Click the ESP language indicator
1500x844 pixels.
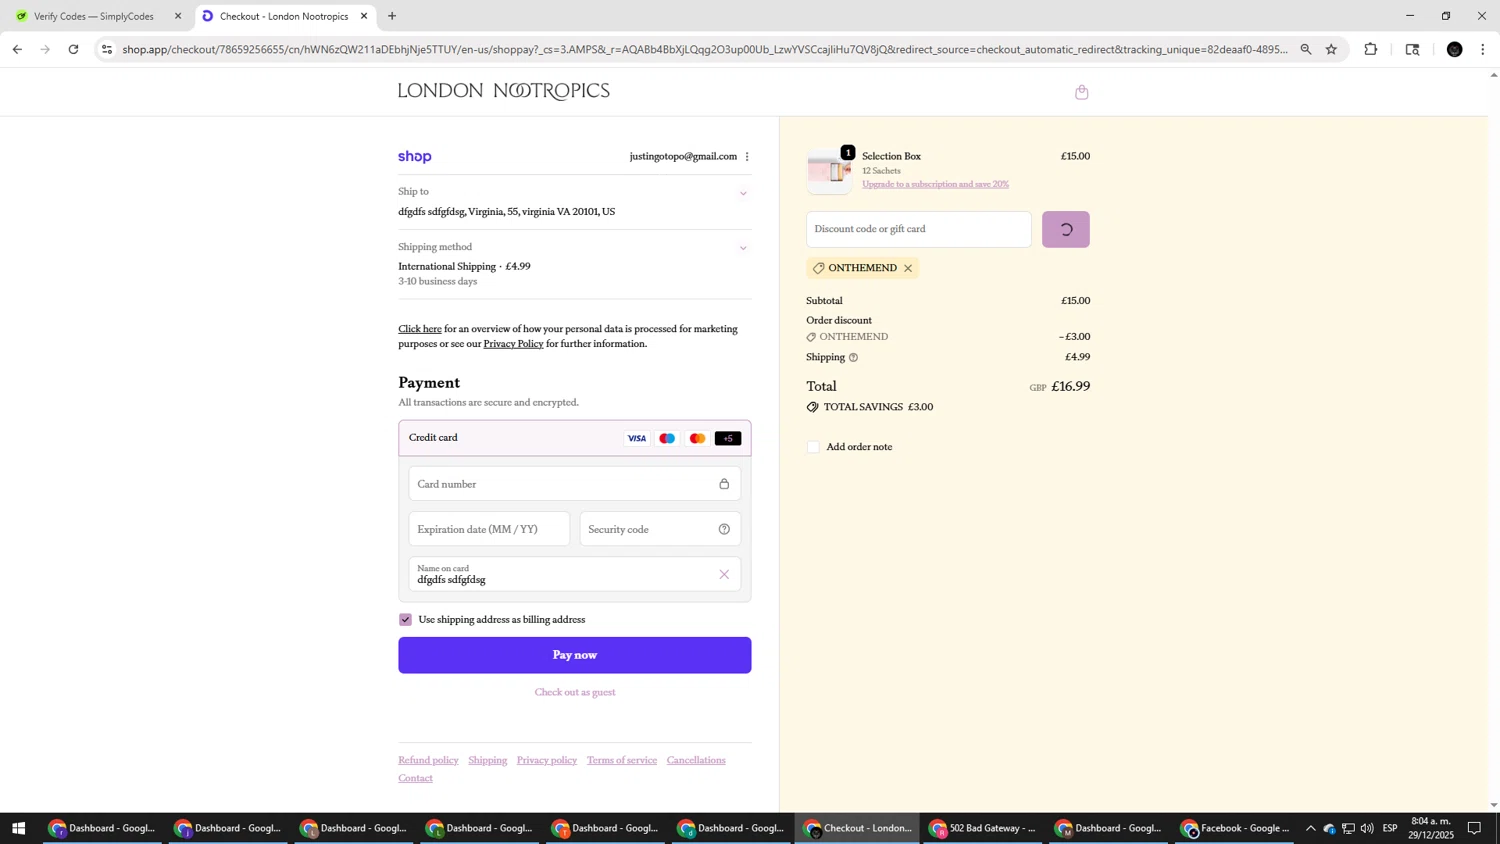(1390, 828)
